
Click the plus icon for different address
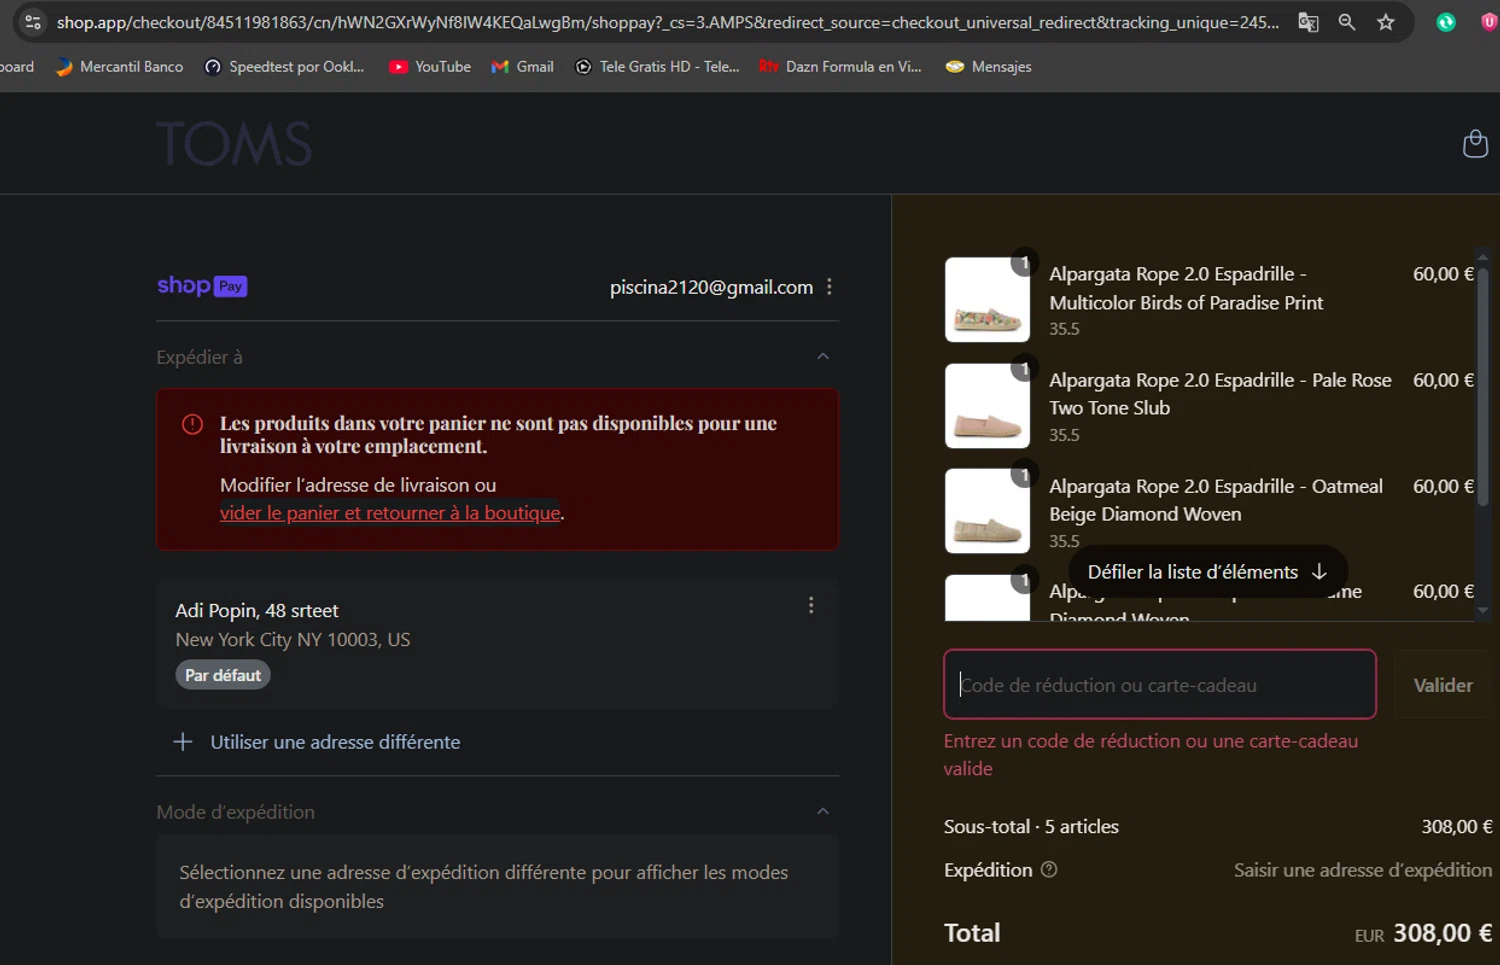pyautogui.click(x=183, y=742)
